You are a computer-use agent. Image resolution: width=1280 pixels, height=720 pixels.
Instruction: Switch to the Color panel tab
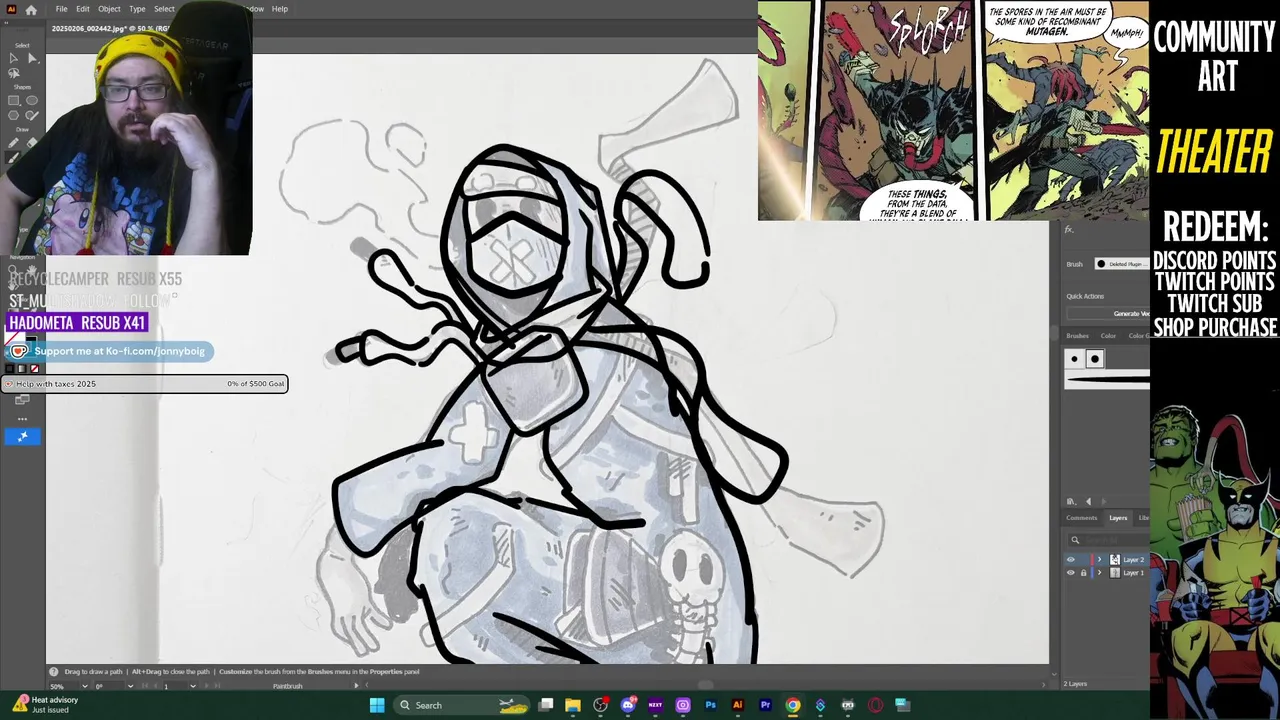tap(1108, 336)
